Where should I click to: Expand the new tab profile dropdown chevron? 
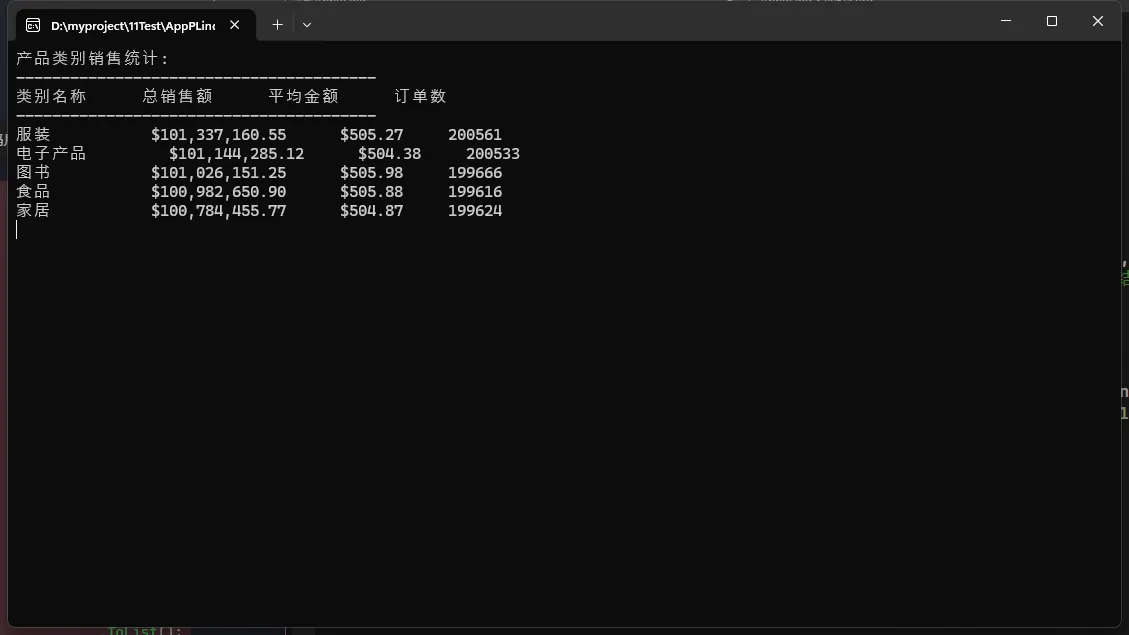(307, 25)
